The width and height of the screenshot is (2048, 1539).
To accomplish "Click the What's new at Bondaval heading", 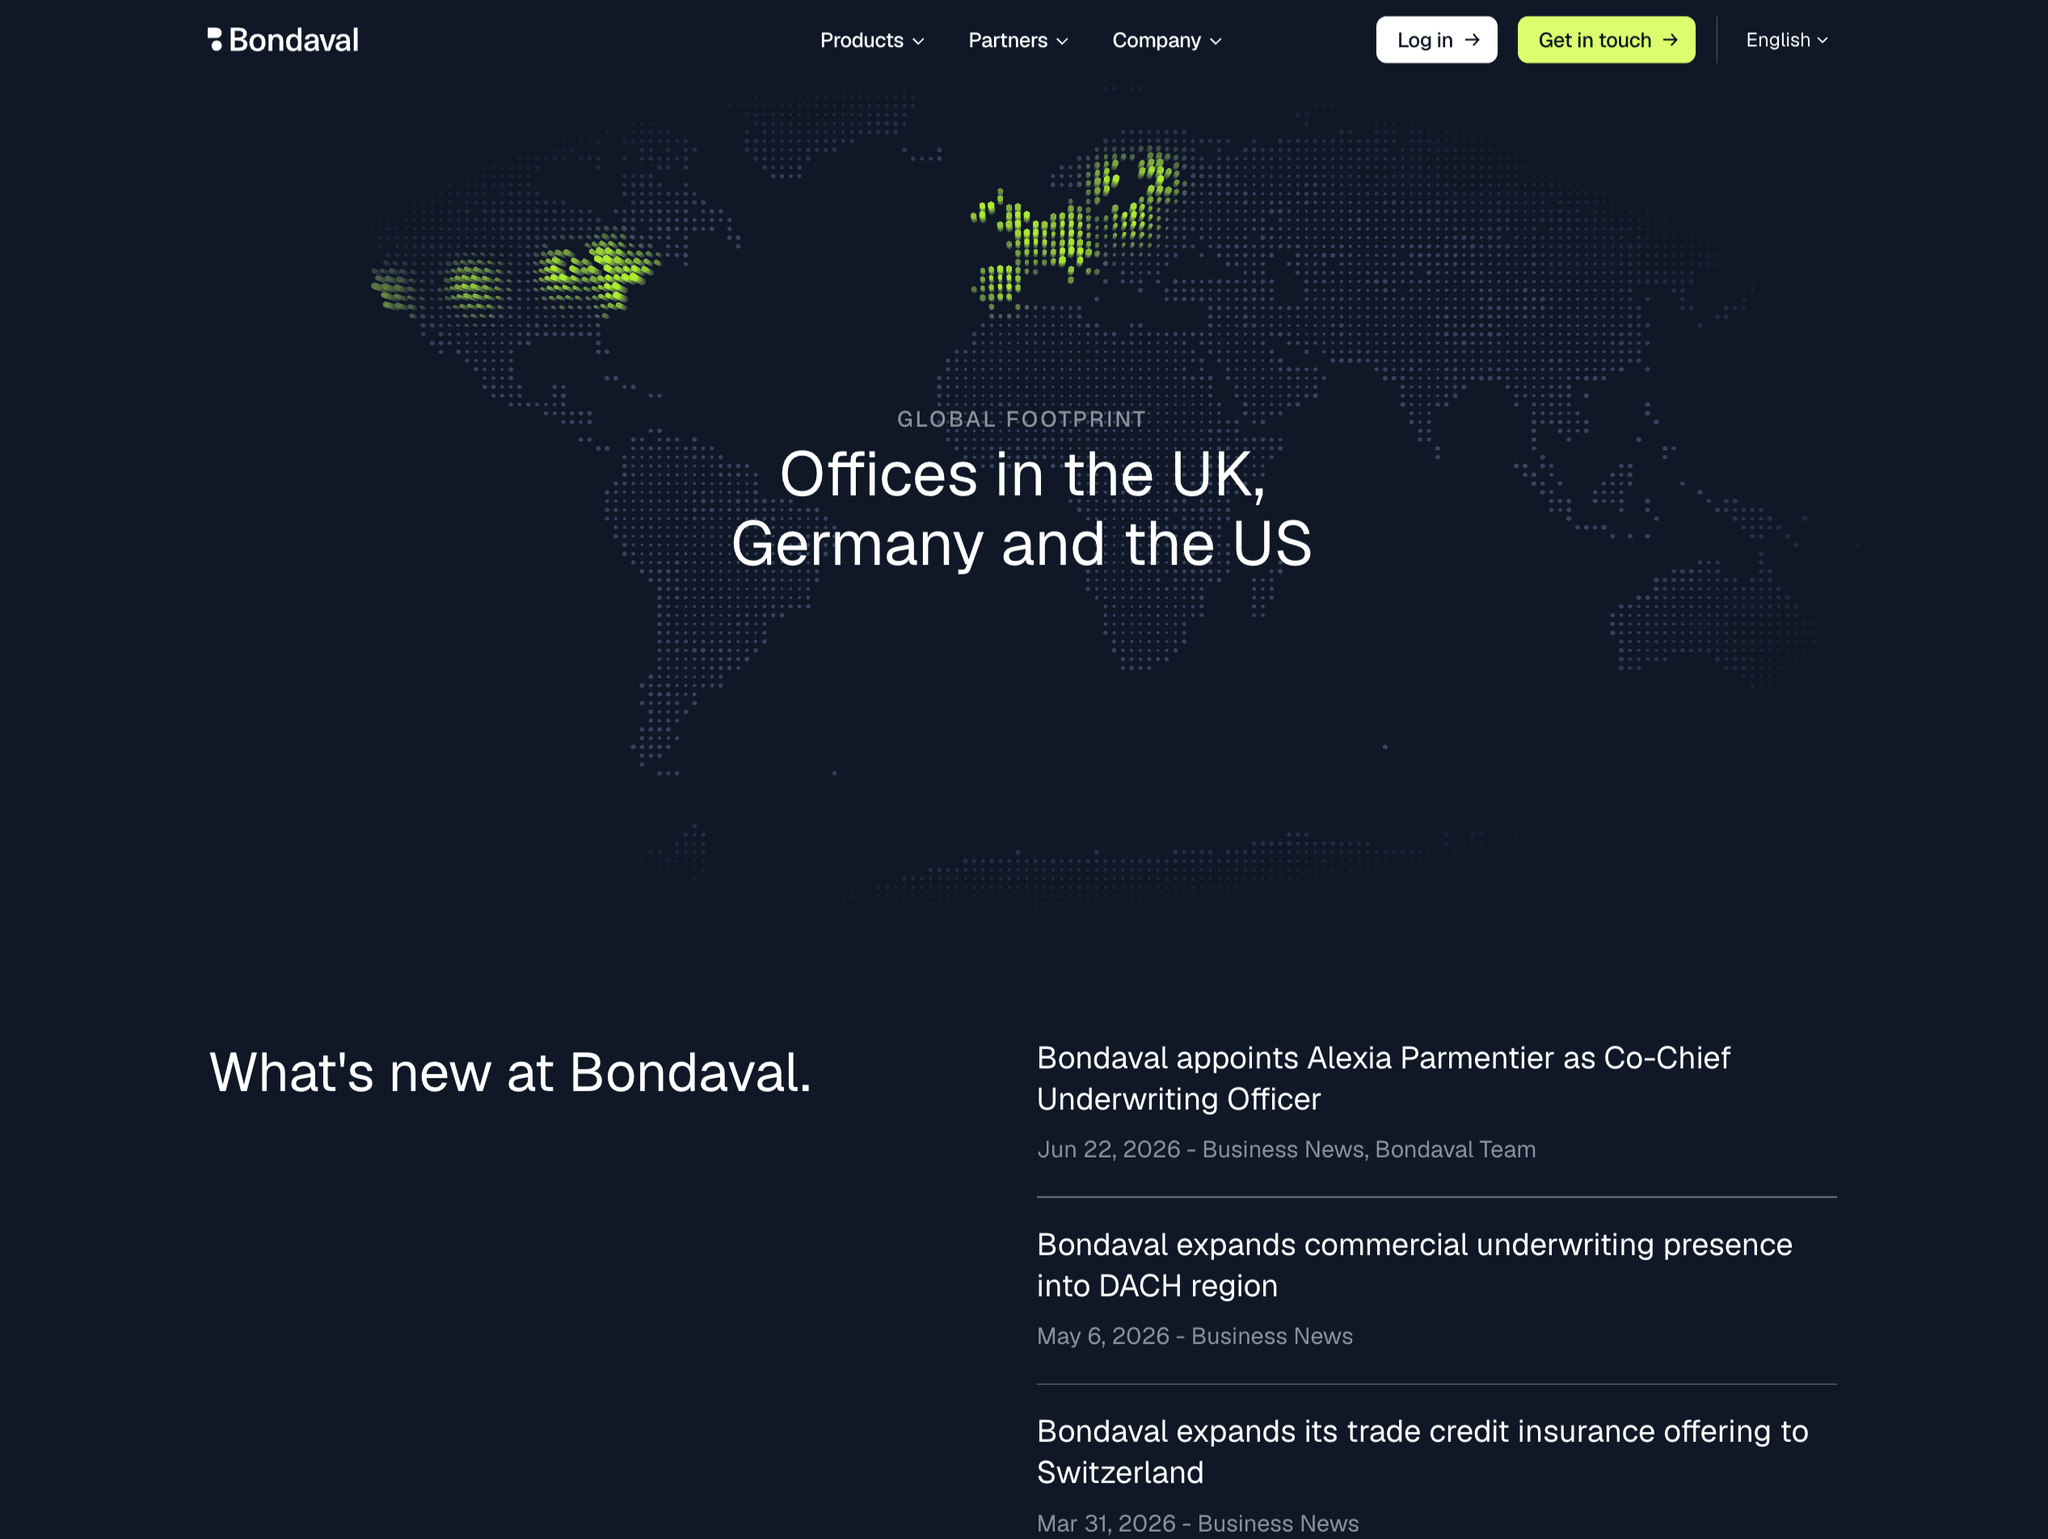I will coord(510,1072).
